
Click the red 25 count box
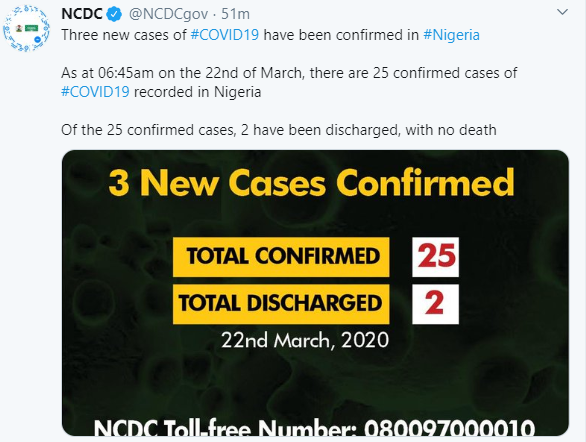tap(435, 257)
